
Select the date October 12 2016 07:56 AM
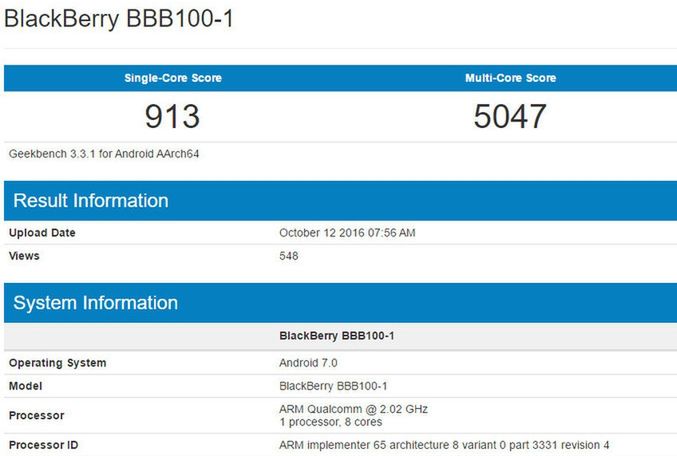(347, 233)
